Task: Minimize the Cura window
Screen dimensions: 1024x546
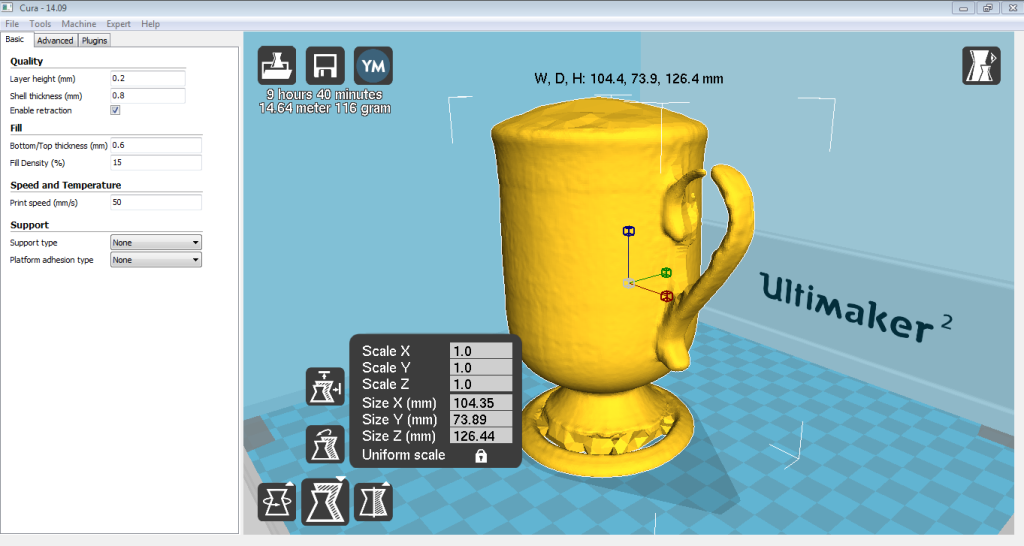Action: (963, 8)
